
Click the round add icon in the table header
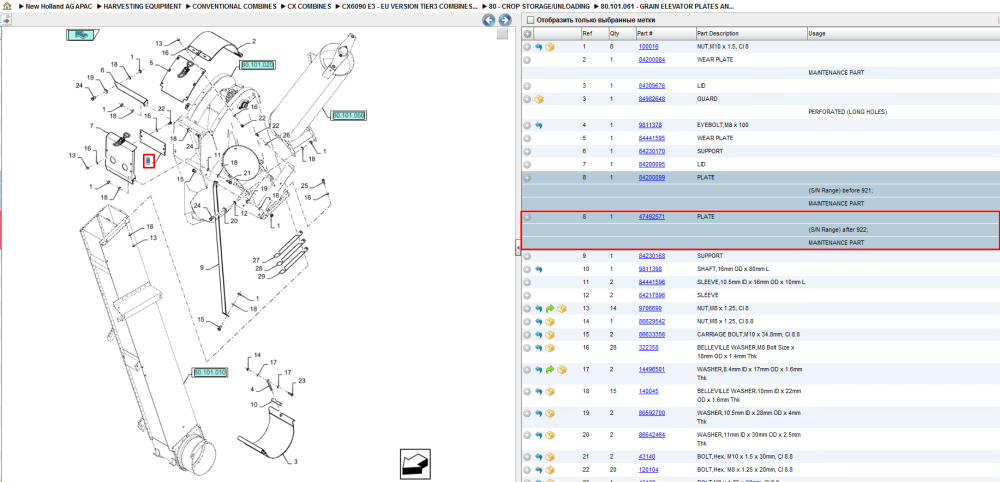[527, 34]
